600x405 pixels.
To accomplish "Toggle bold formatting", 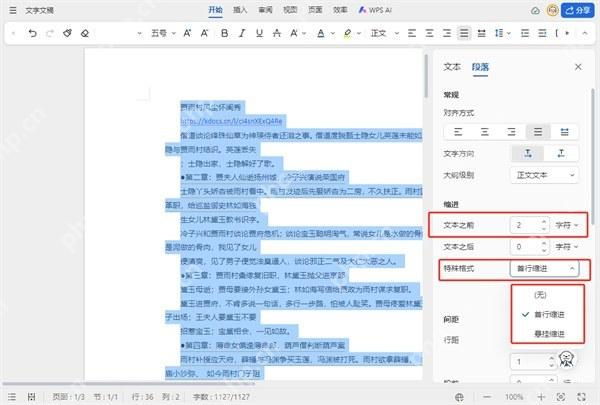I will click(225, 33).
